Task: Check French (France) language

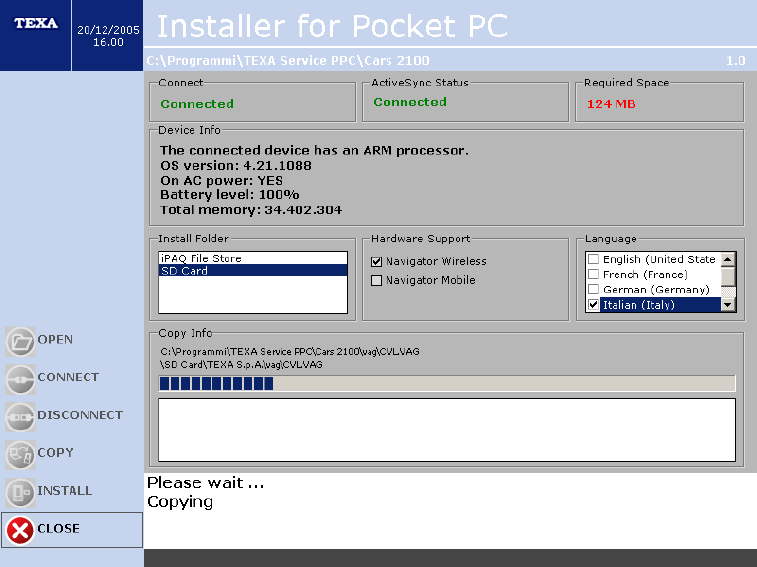Action: tap(593, 274)
